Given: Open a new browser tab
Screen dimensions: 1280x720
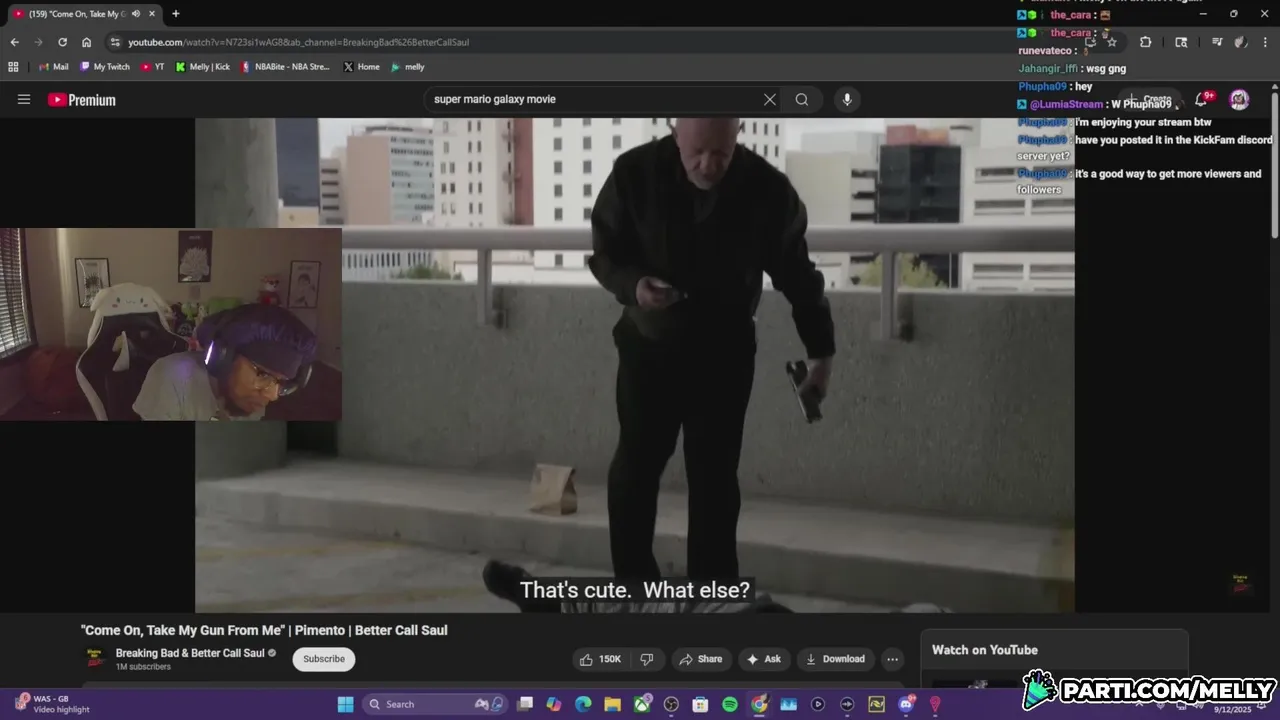Looking at the screenshot, I should coord(176,14).
